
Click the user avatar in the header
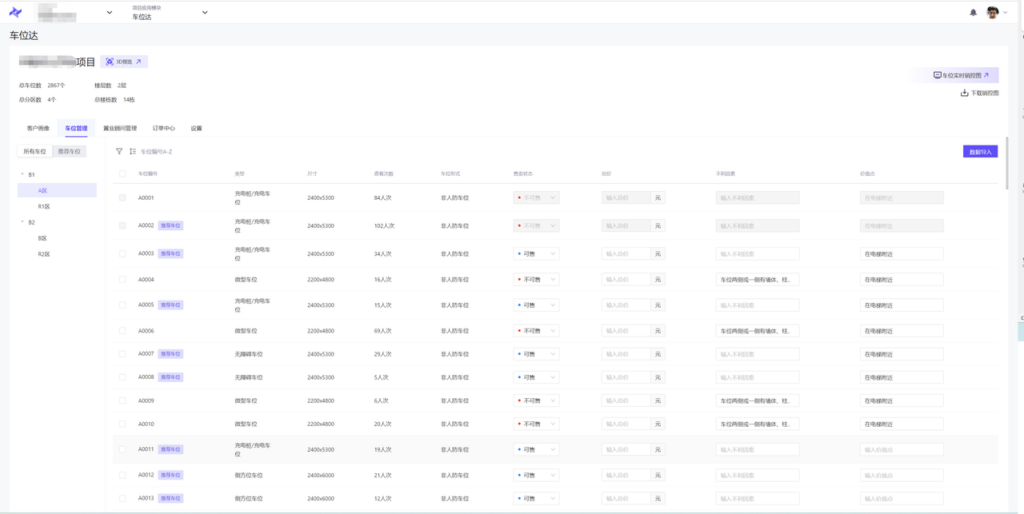(992, 12)
